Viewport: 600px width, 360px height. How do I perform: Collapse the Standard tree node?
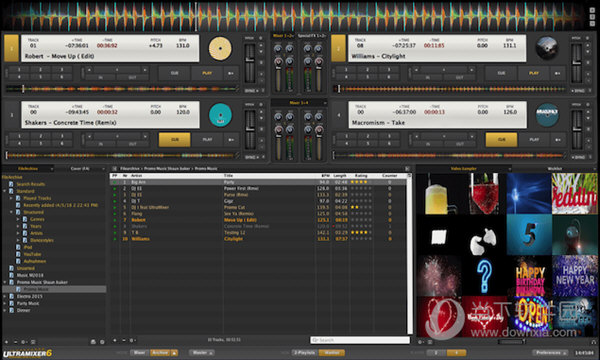[x=5, y=191]
